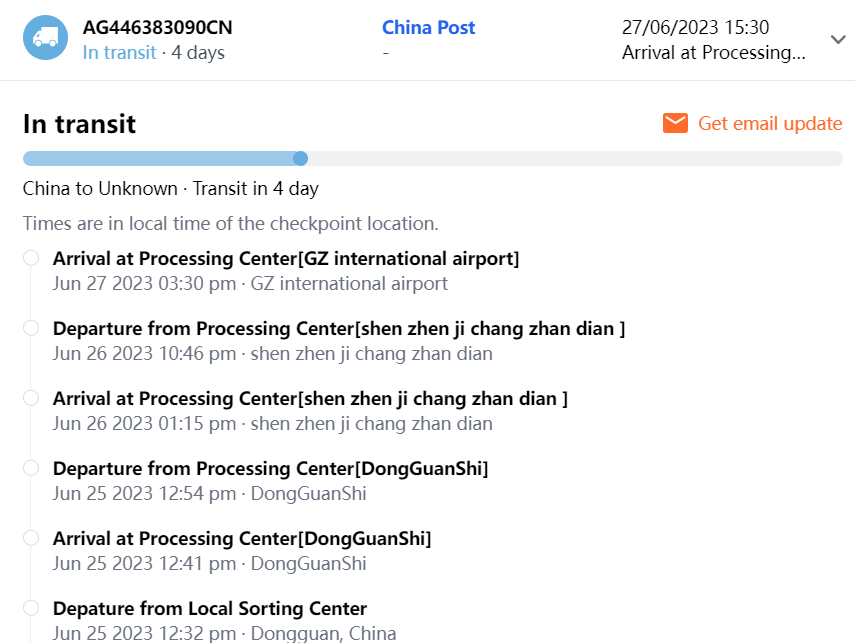Viewport: 855px width, 643px height.
Task: Click the orange email envelope icon
Action: pos(675,123)
